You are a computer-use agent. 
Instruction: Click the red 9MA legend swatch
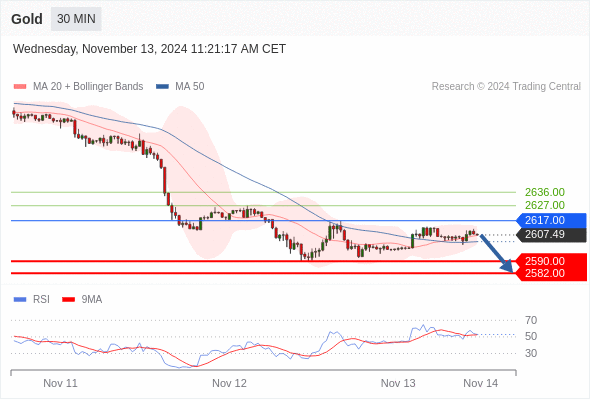tap(68, 300)
